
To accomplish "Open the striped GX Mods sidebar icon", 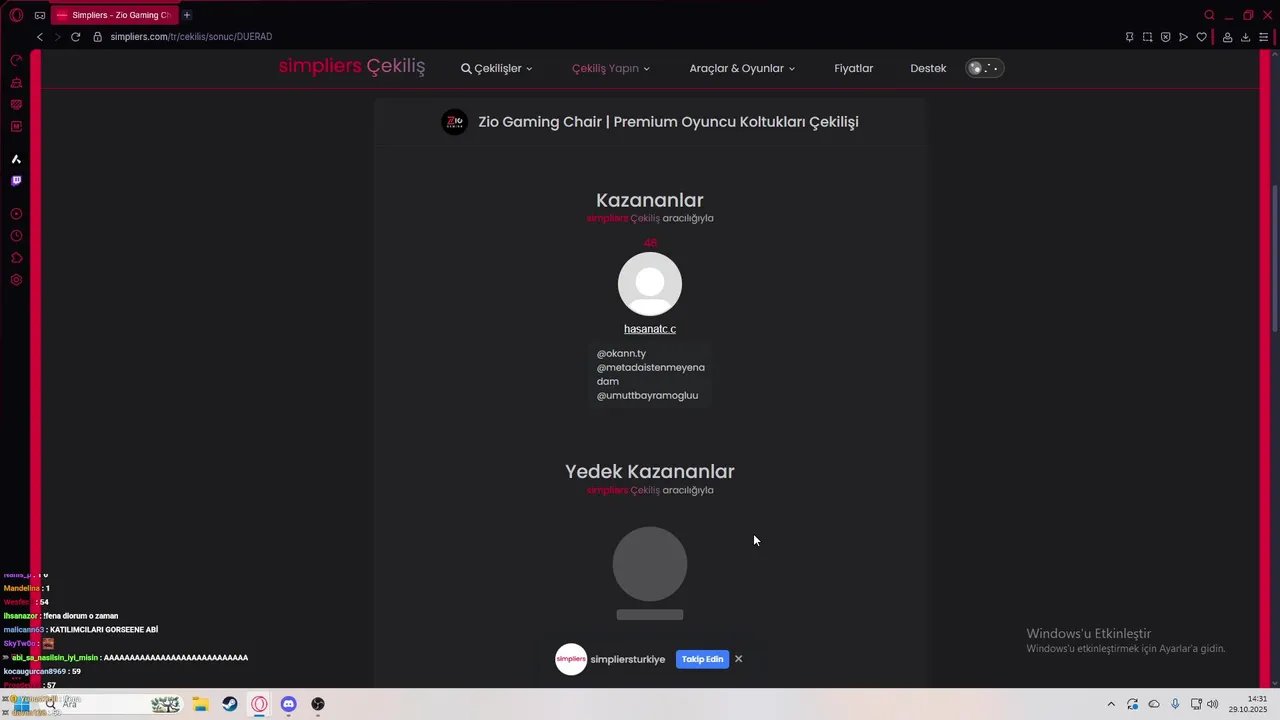I will tap(16, 105).
